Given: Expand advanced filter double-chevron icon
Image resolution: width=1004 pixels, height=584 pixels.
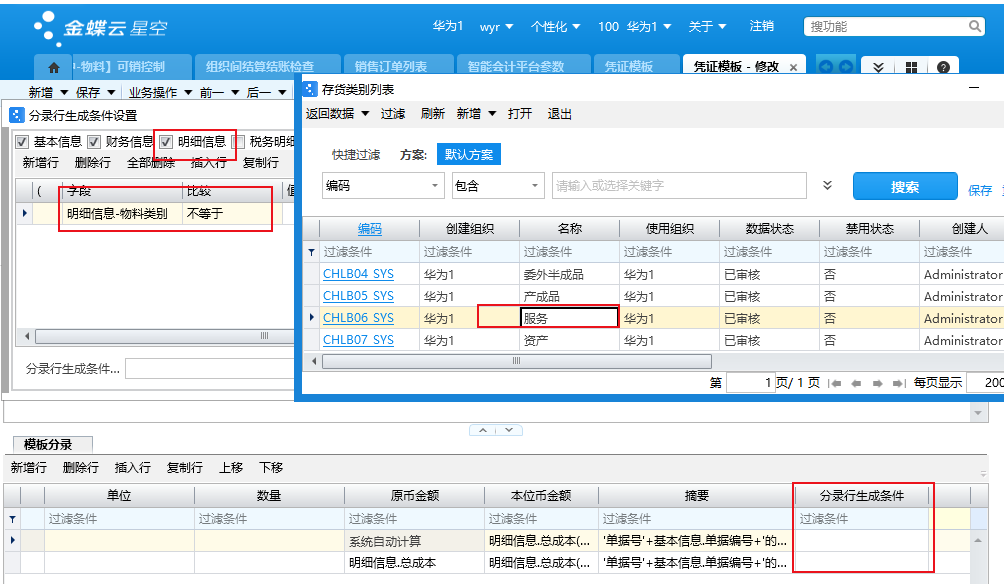Looking at the screenshot, I should point(827,185).
